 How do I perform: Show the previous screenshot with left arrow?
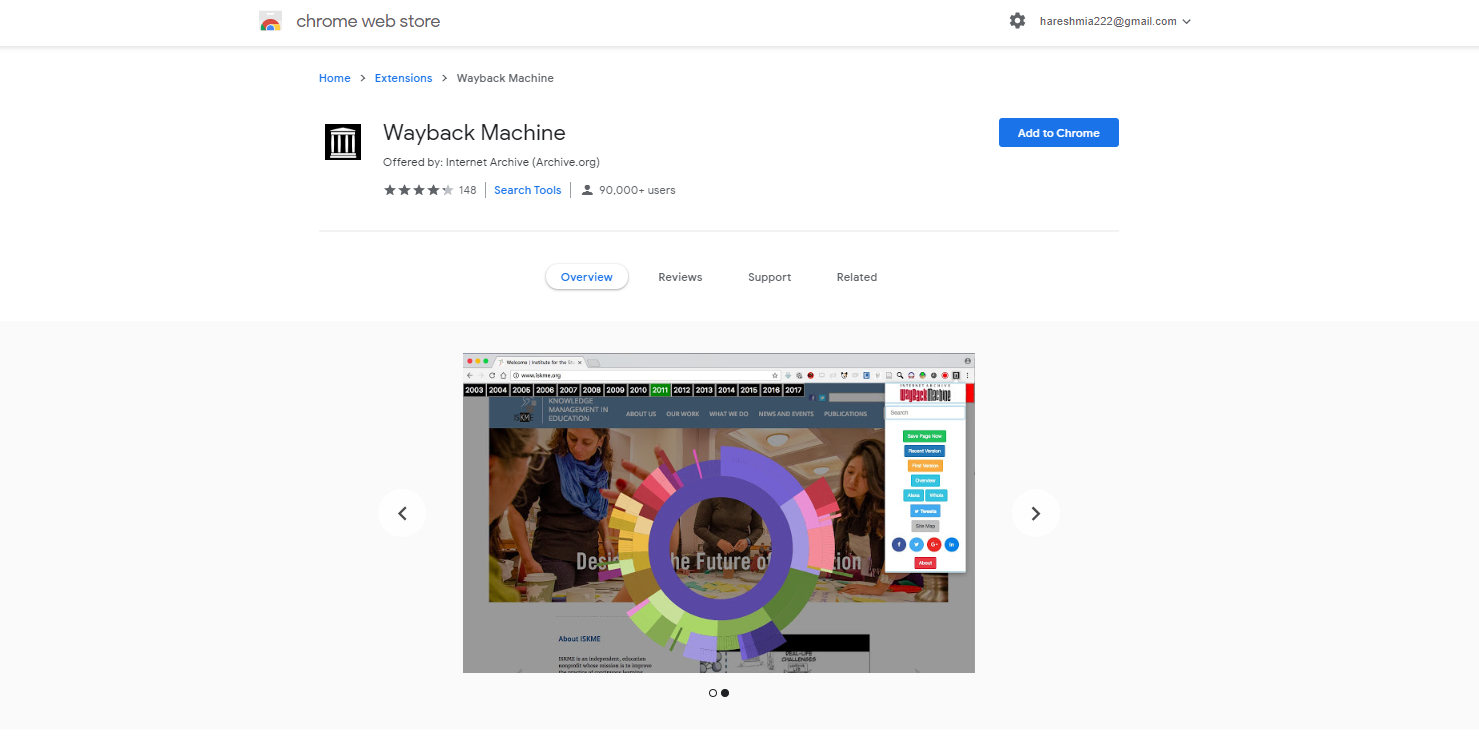[x=402, y=513]
